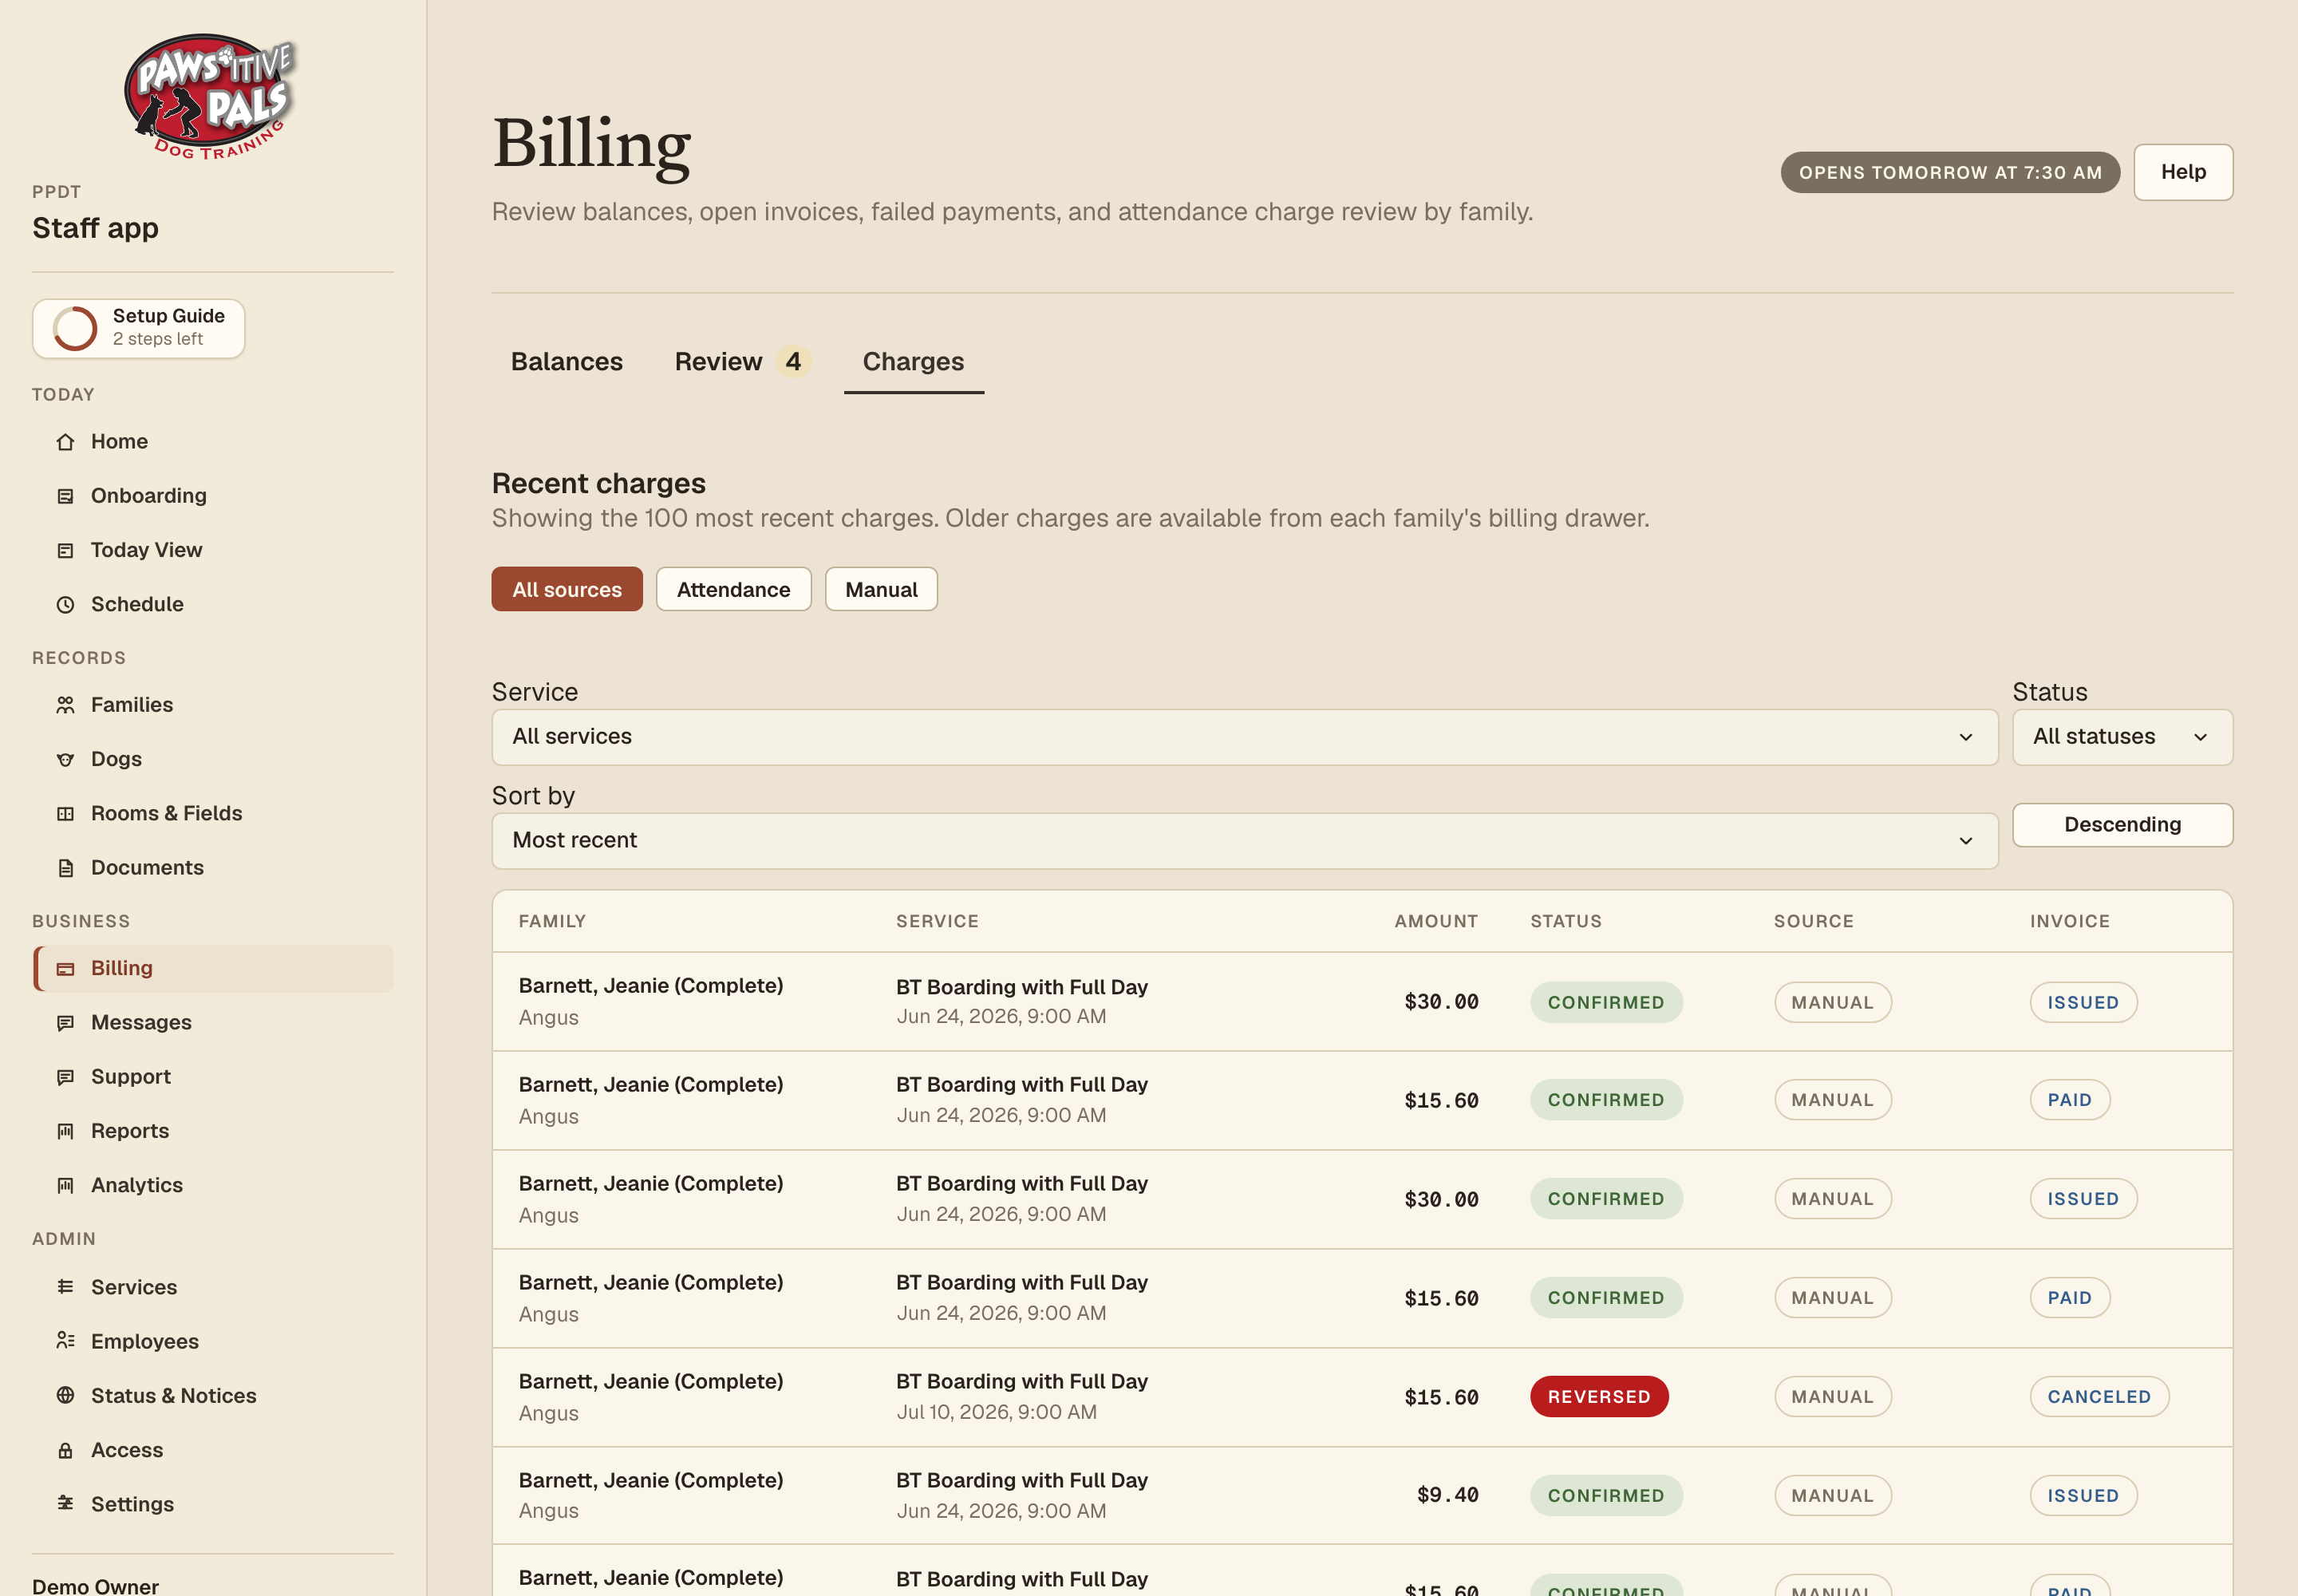Screen dimensions: 2298x1596
Task: Click the Reports chart icon
Action: tap(65, 1131)
